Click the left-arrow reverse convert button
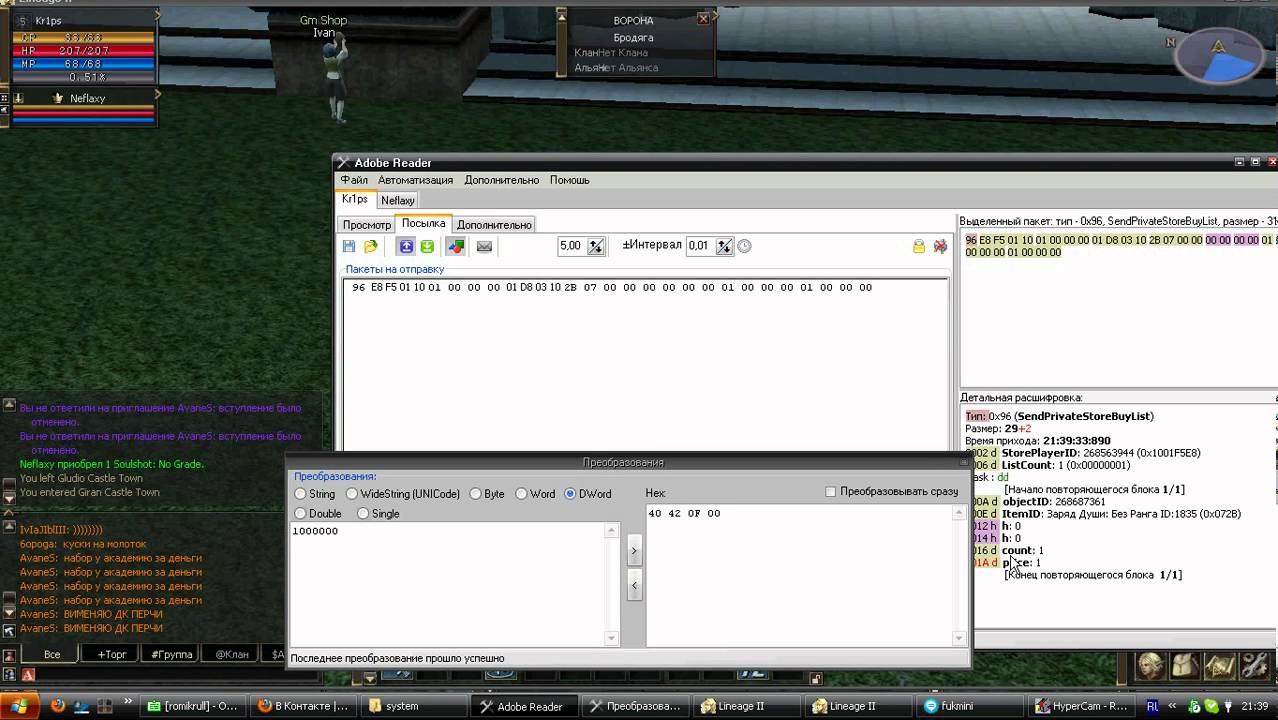 click(633, 585)
